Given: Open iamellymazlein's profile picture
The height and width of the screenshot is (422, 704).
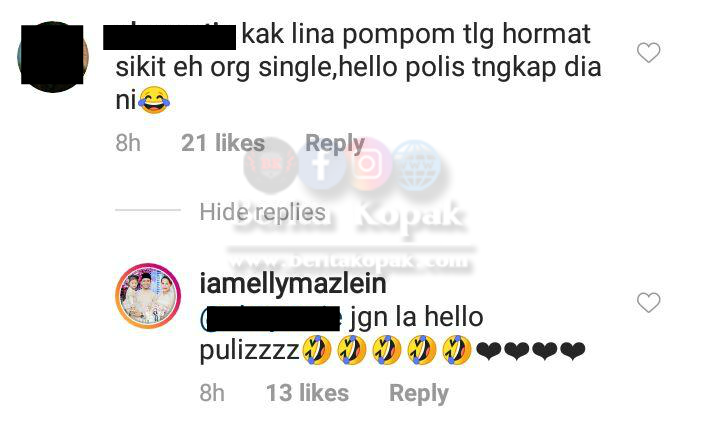Looking at the screenshot, I should click(x=148, y=296).
